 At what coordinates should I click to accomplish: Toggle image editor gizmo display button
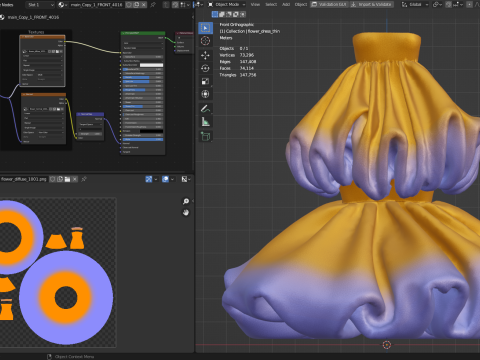[x=149, y=179]
